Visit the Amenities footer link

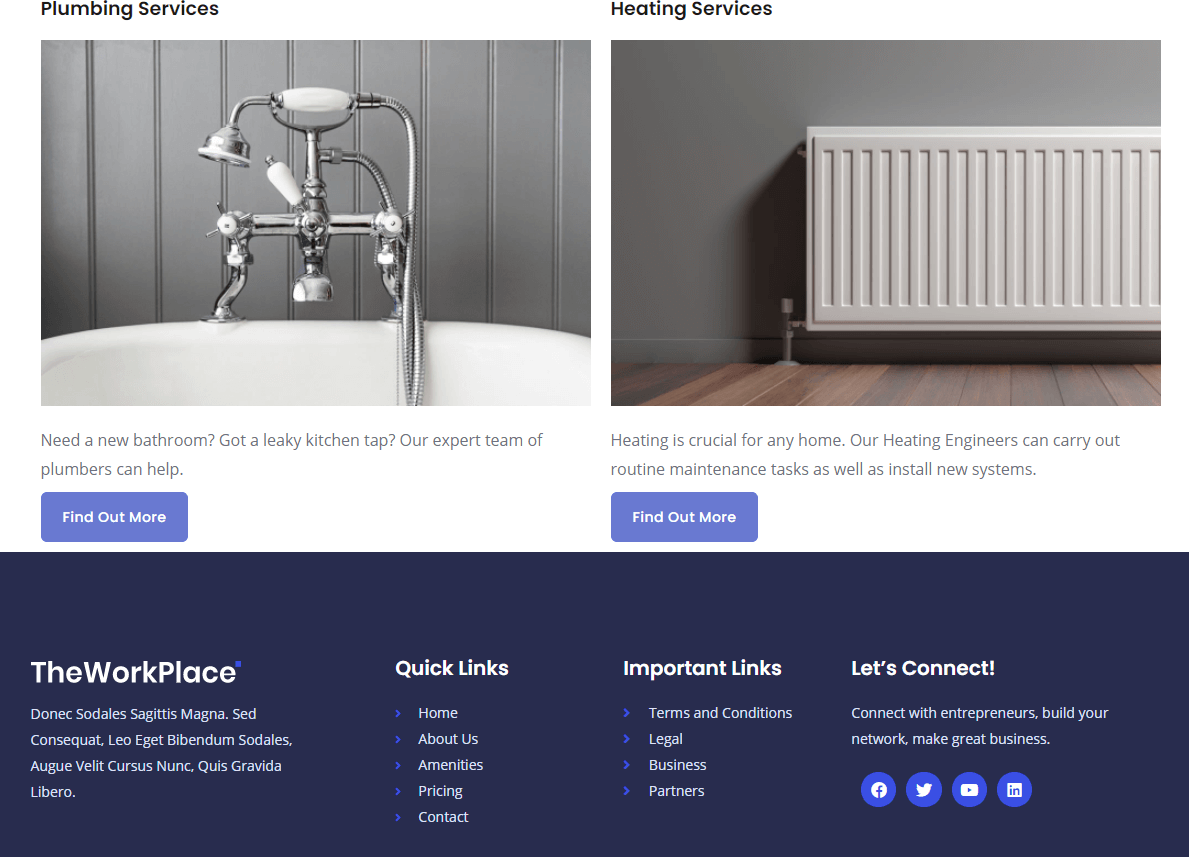click(x=450, y=764)
